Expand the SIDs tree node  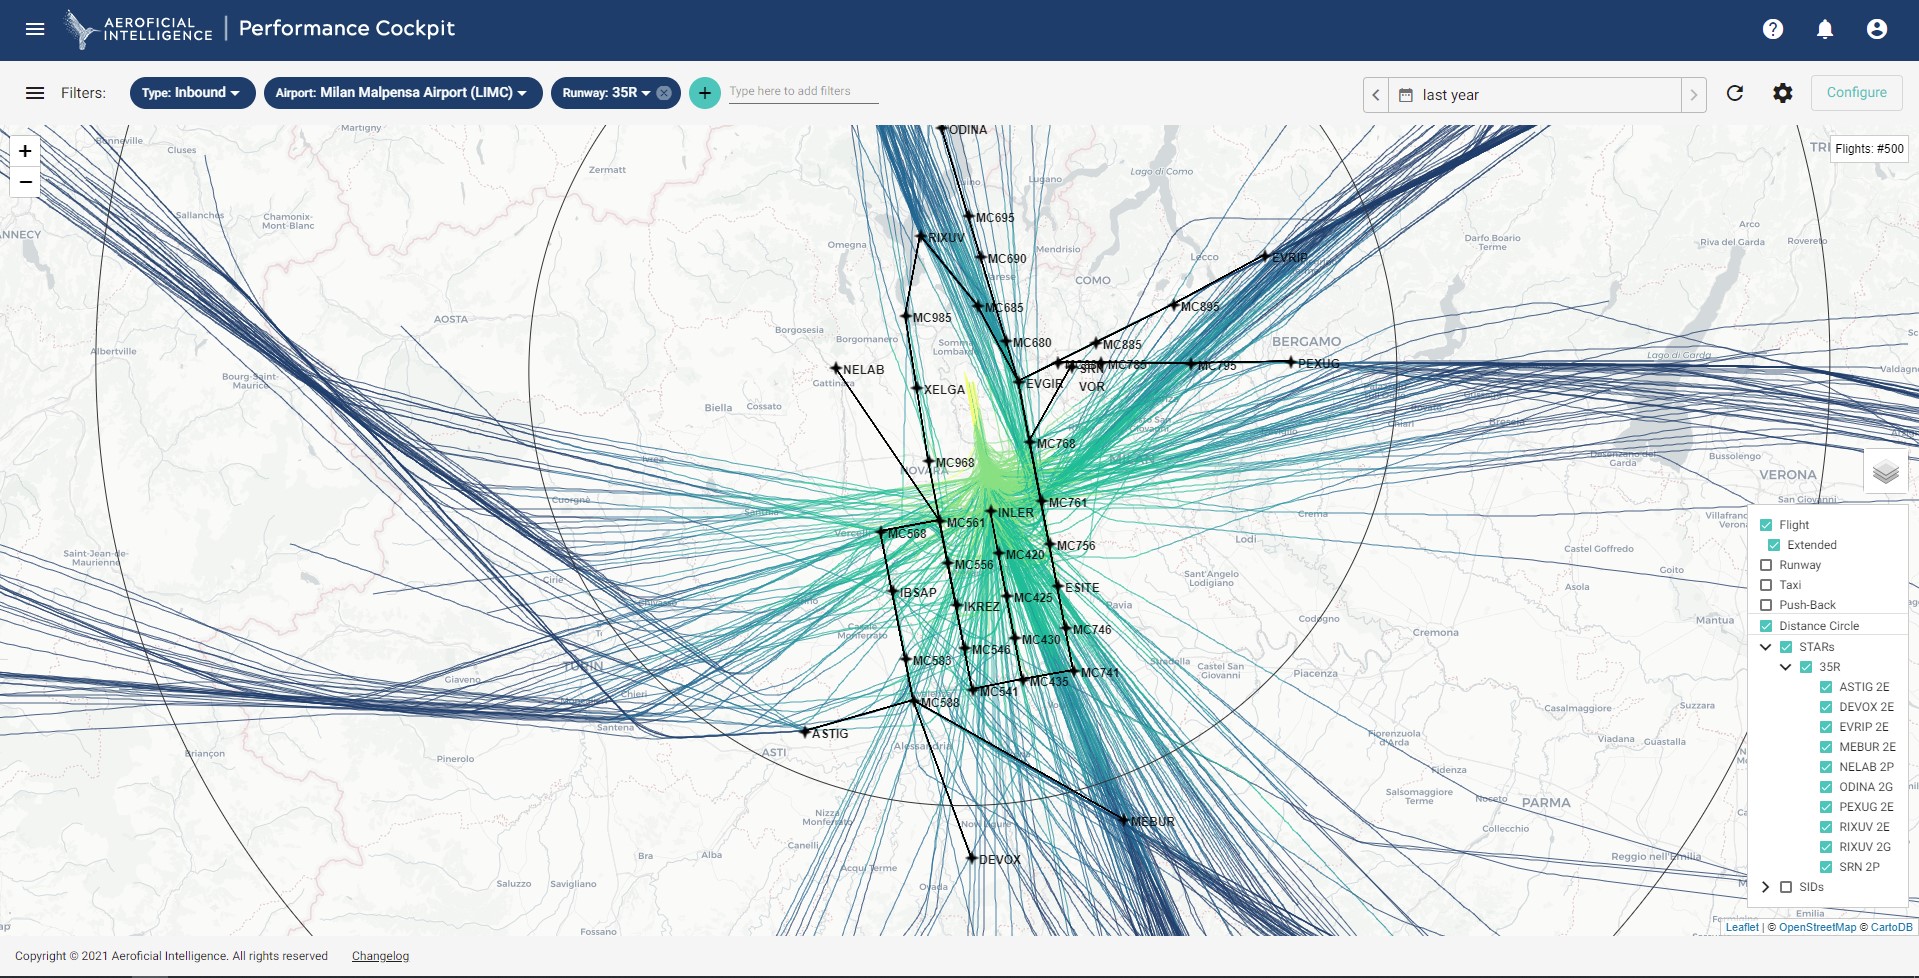click(x=1766, y=887)
